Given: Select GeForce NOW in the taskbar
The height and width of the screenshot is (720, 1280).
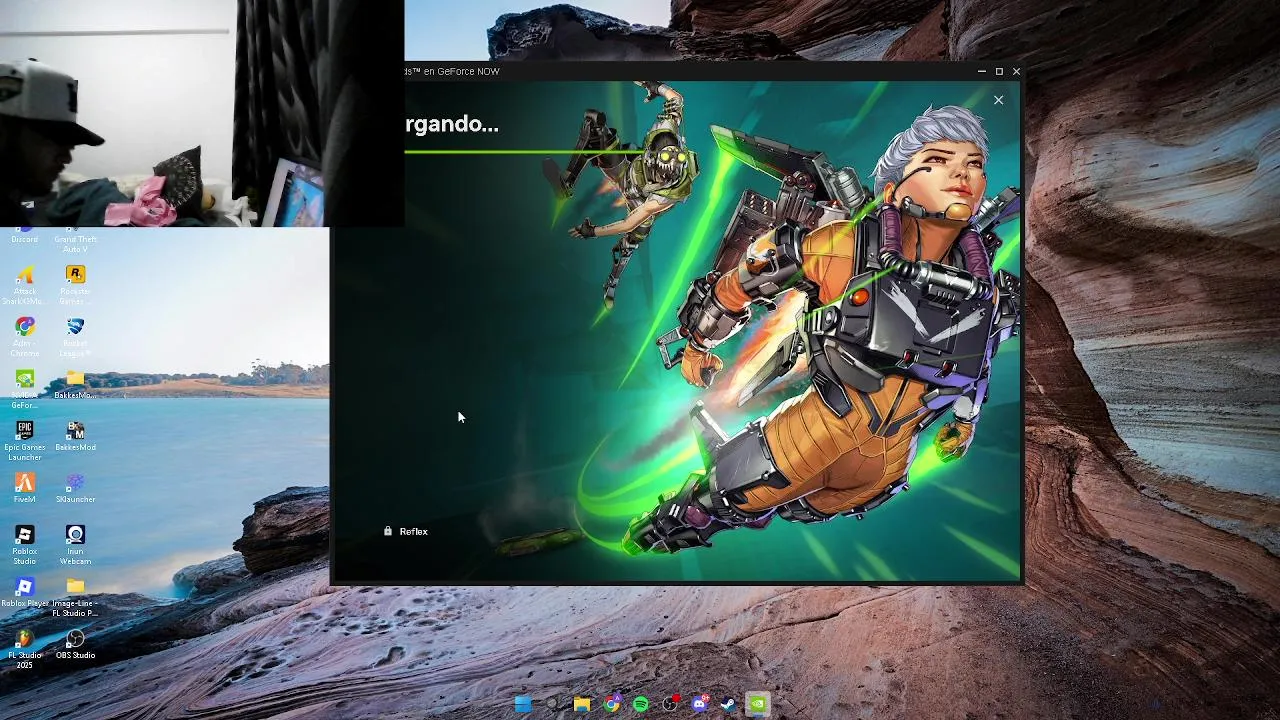Looking at the screenshot, I should coord(758,704).
